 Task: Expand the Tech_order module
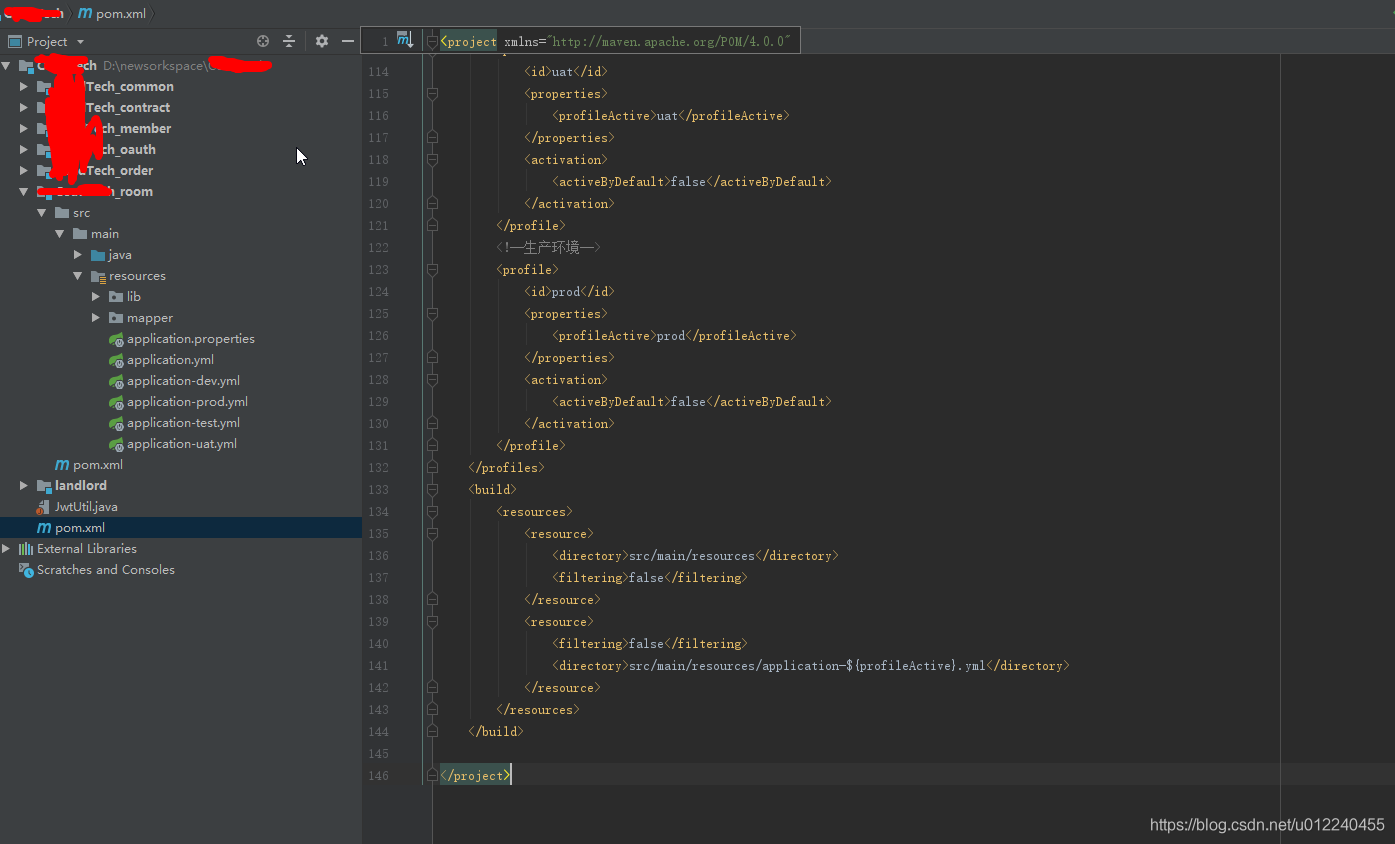(24, 170)
